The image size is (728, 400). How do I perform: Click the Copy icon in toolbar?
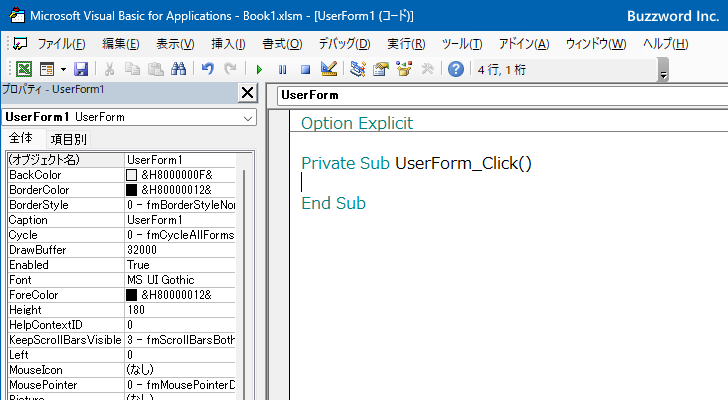[x=132, y=69]
